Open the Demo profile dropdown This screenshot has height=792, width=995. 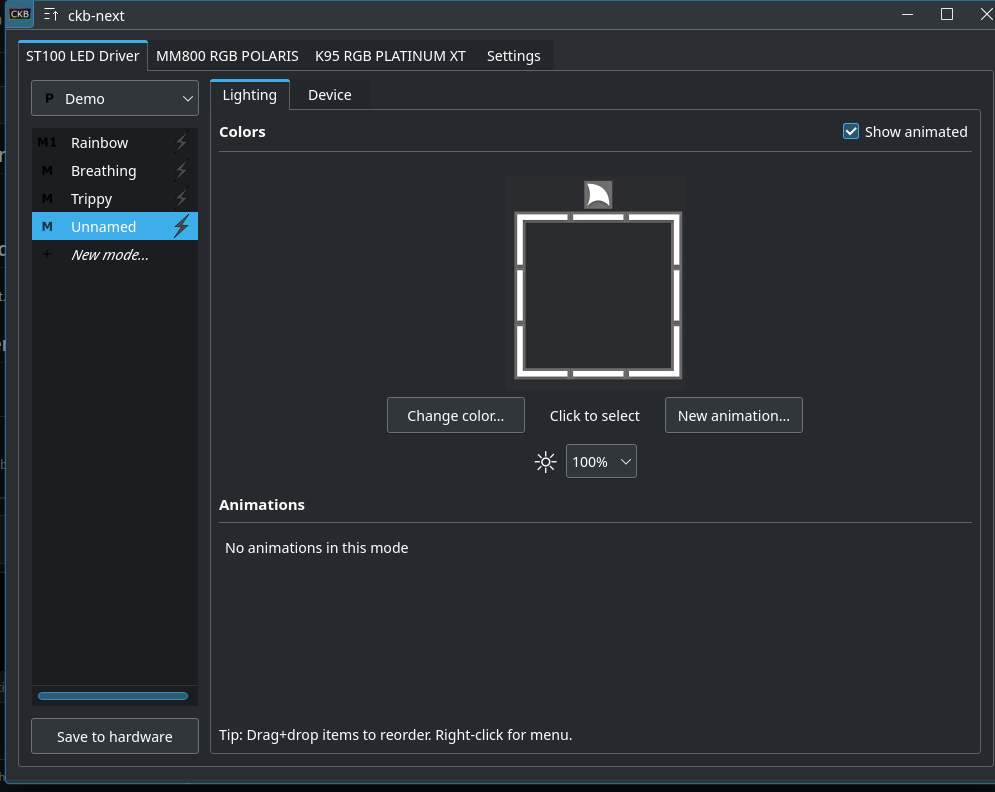114,98
